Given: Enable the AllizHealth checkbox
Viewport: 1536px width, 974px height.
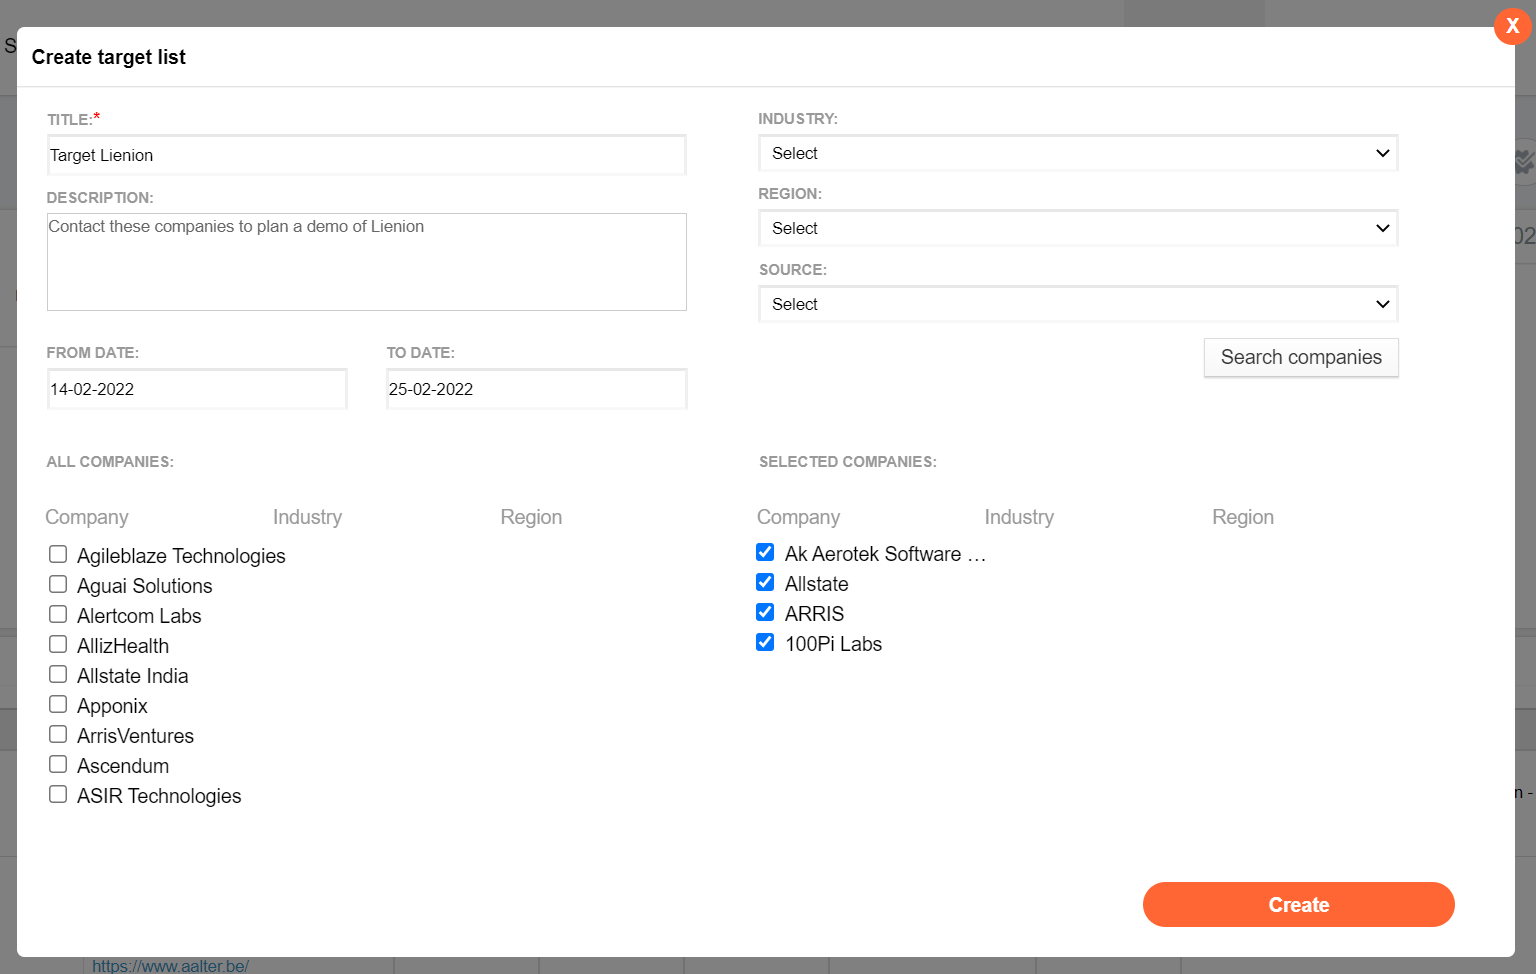Looking at the screenshot, I should (58, 644).
